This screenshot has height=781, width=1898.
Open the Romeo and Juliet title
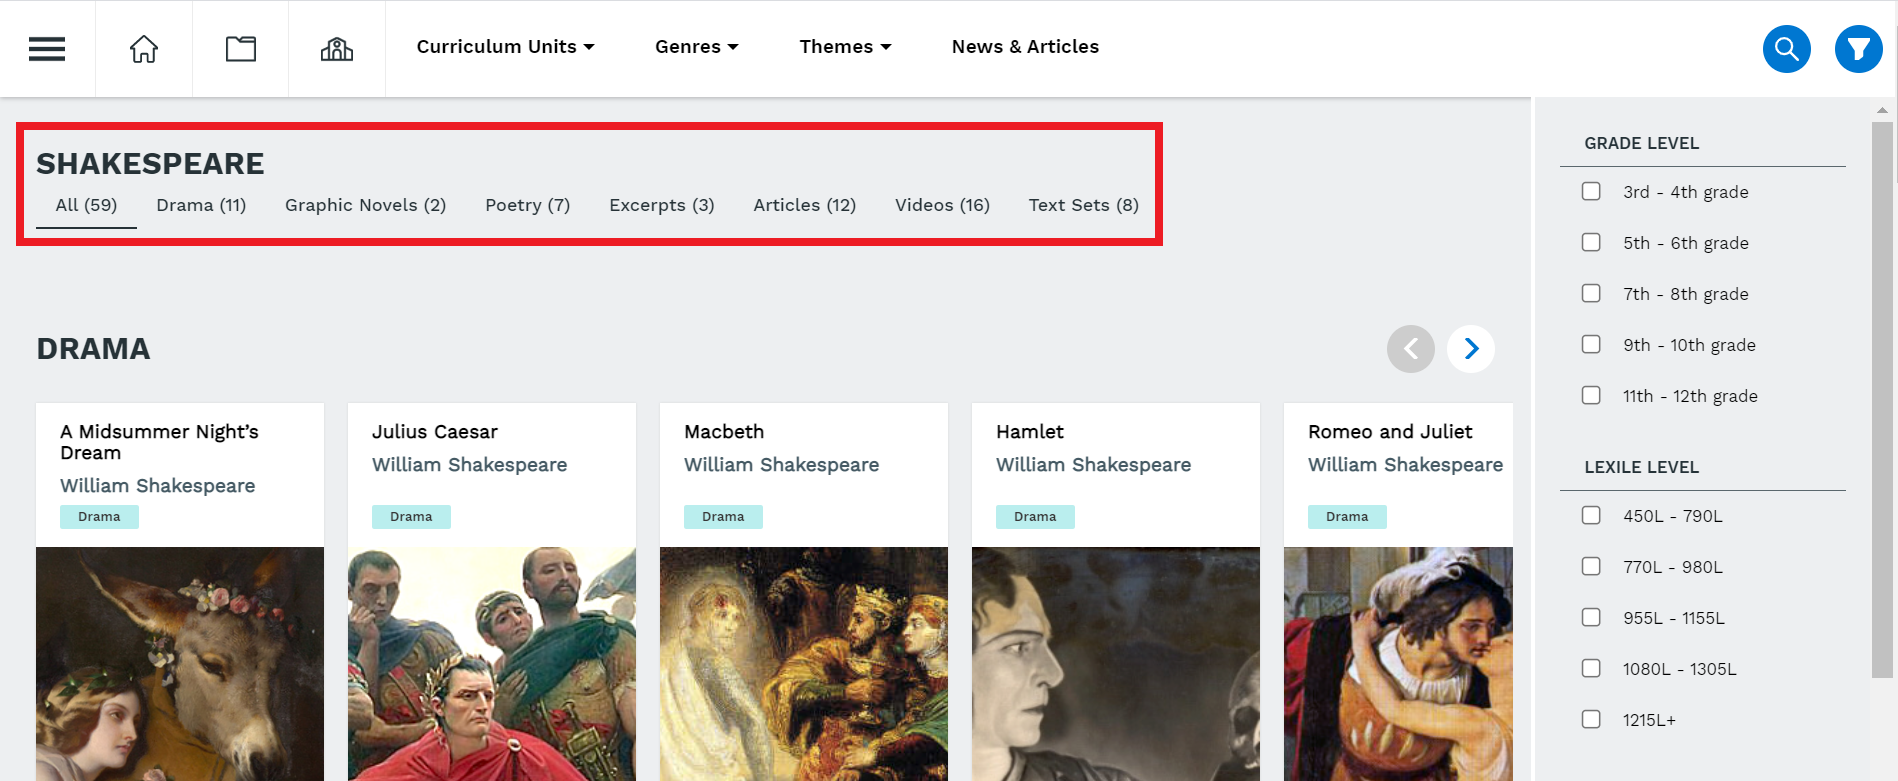(x=1390, y=432)
